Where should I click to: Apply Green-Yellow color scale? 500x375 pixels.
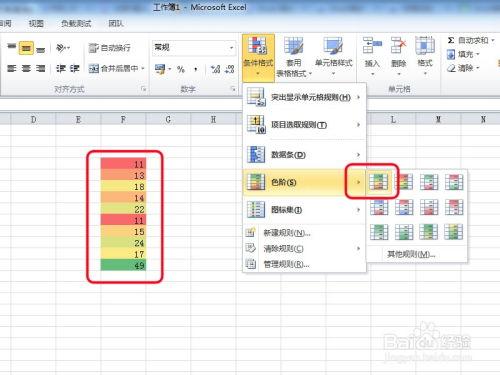tap(429, 232)
